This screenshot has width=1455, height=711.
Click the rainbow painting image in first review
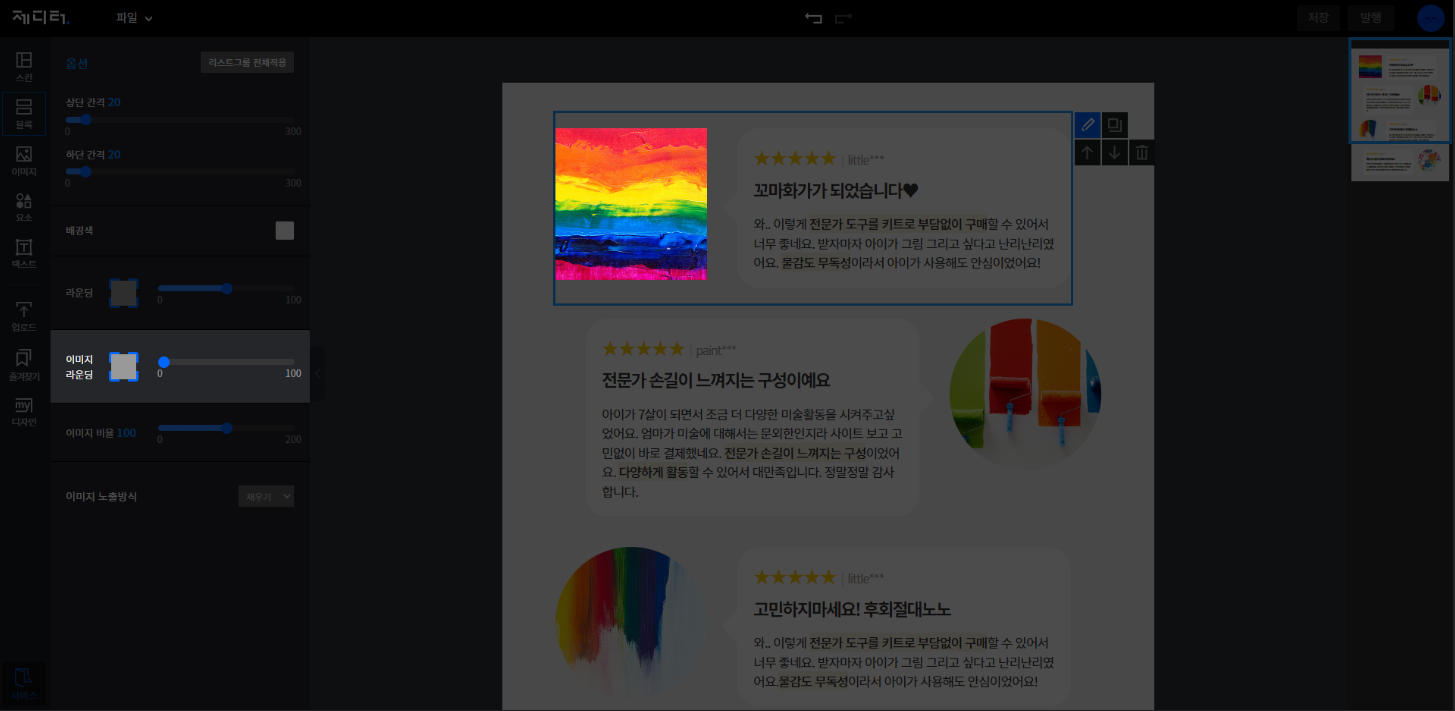click(x=631, y=204)
